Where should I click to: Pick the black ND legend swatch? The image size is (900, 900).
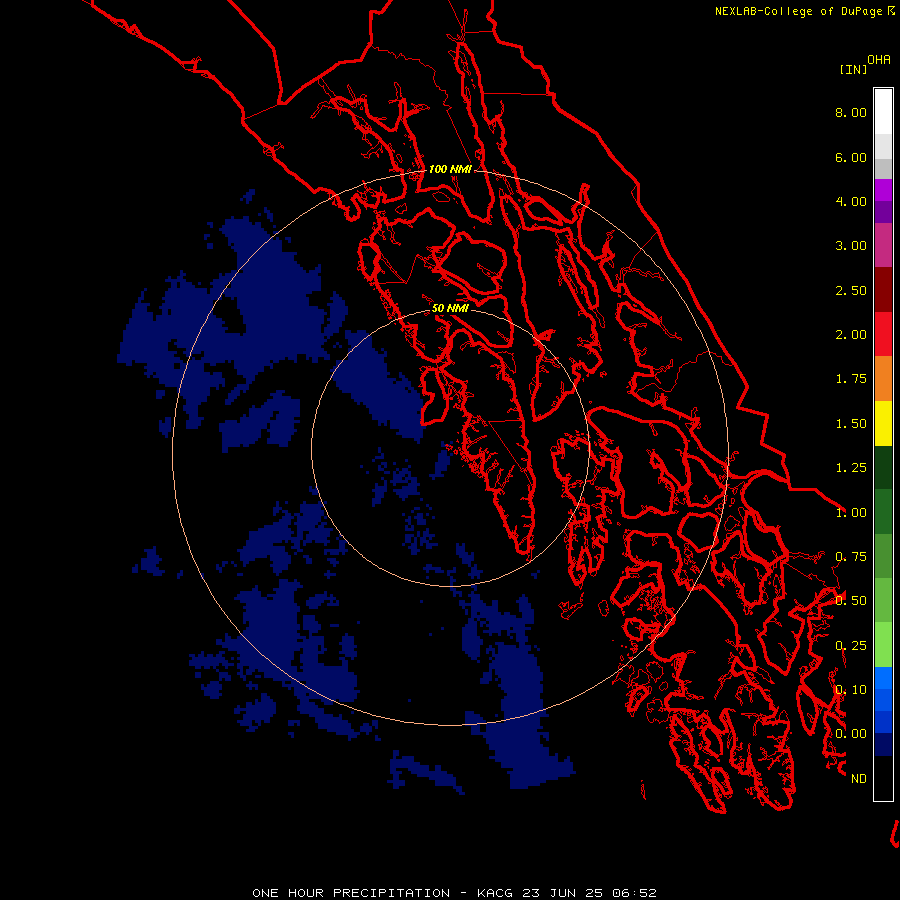tap(883, 778)
